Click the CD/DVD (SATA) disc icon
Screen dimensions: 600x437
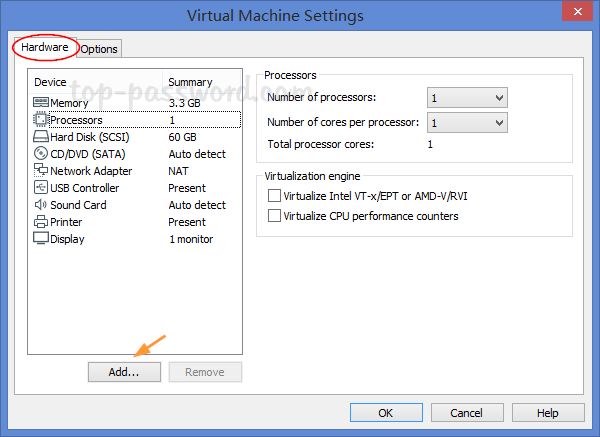point(41,154)
